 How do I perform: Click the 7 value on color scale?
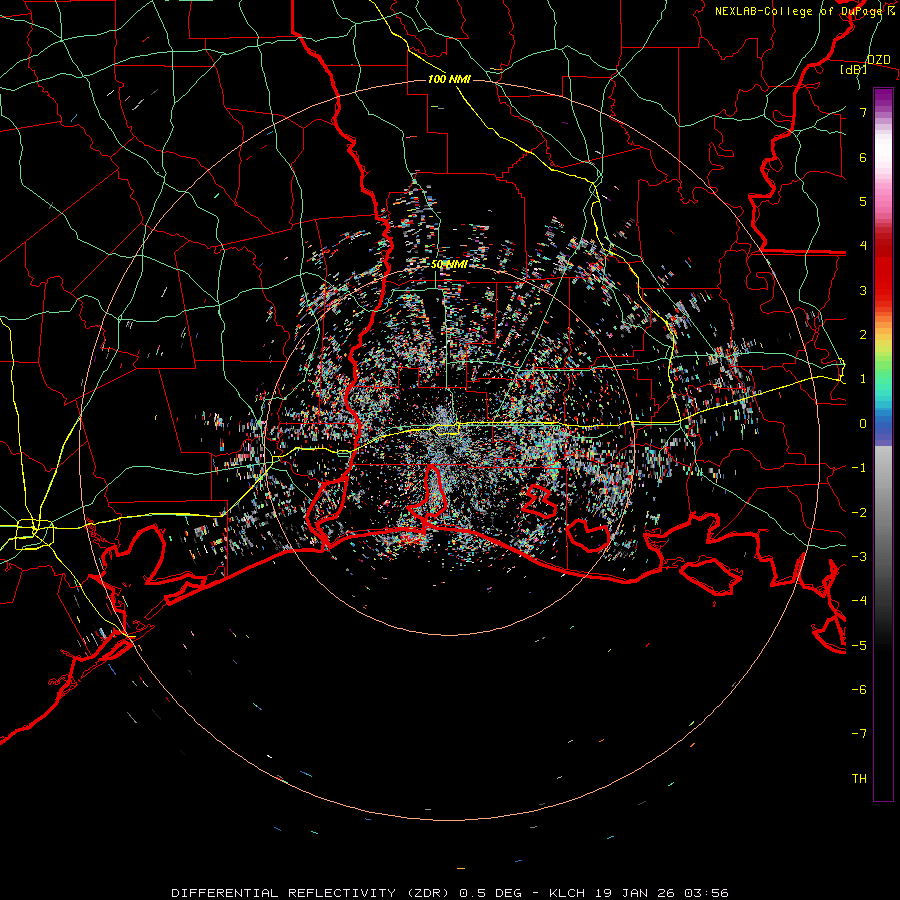[x=863, y=112]
